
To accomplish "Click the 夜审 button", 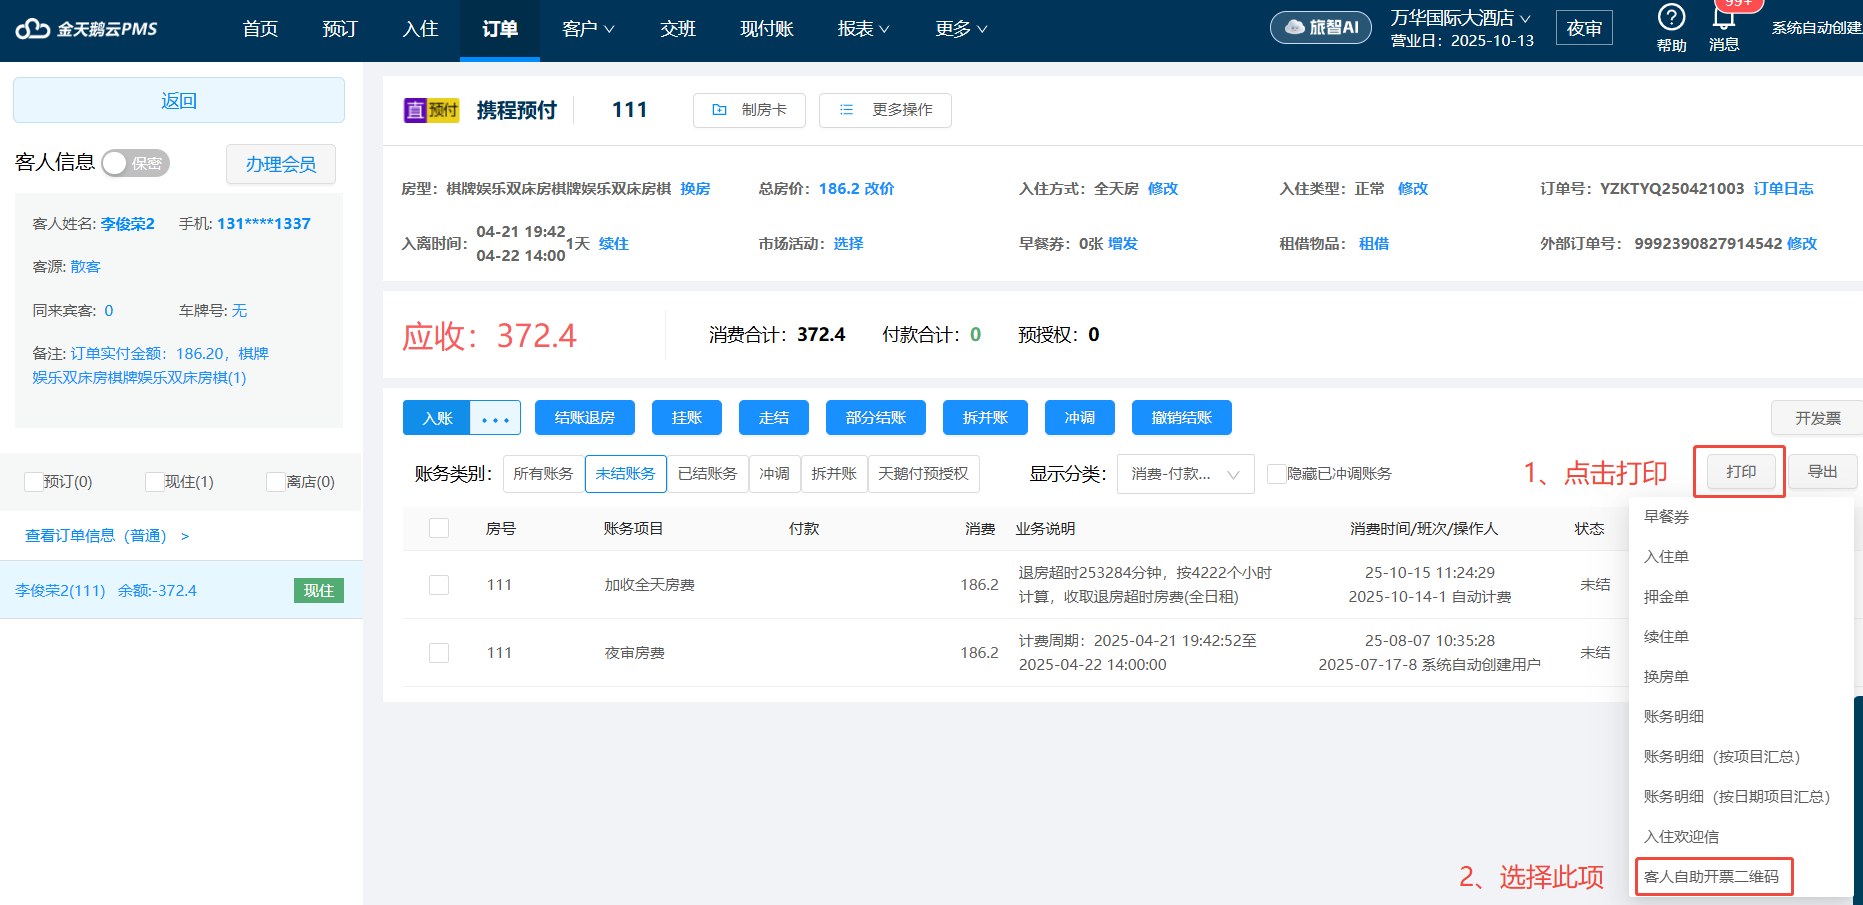I will point(1584,28).
